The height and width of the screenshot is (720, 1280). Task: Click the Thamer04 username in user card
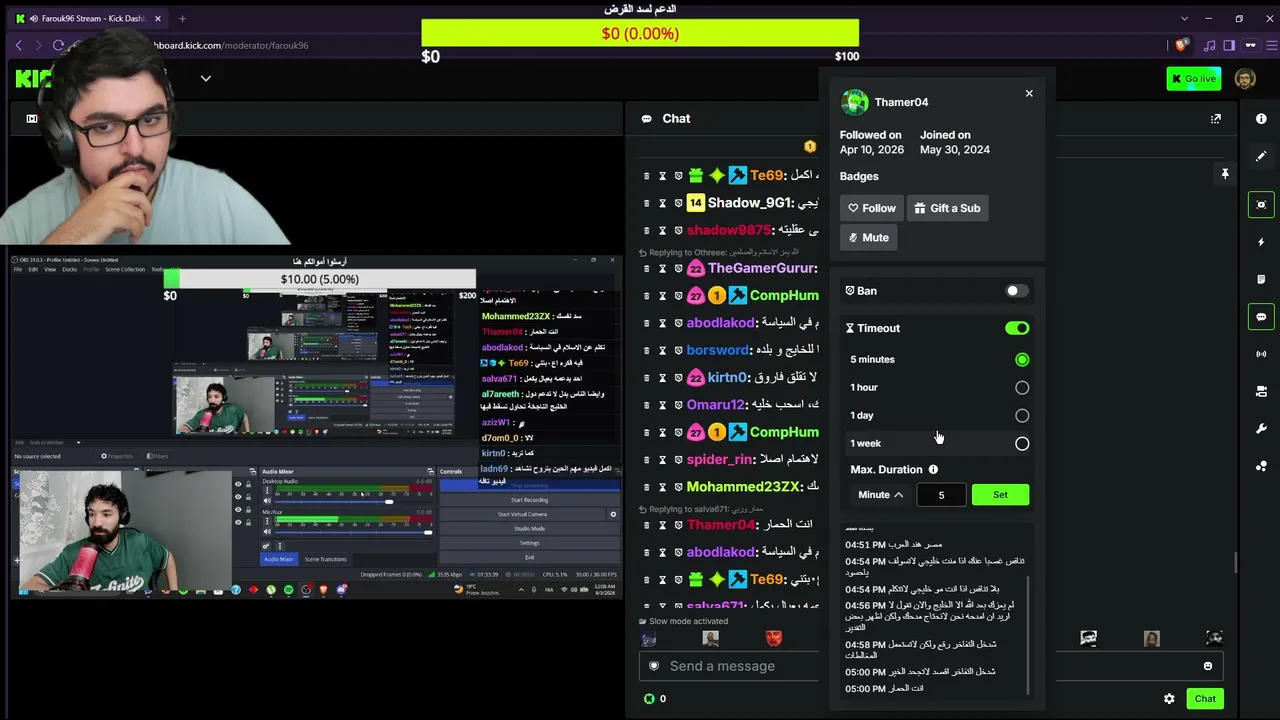pyautogui.click(x=901, y=102)
